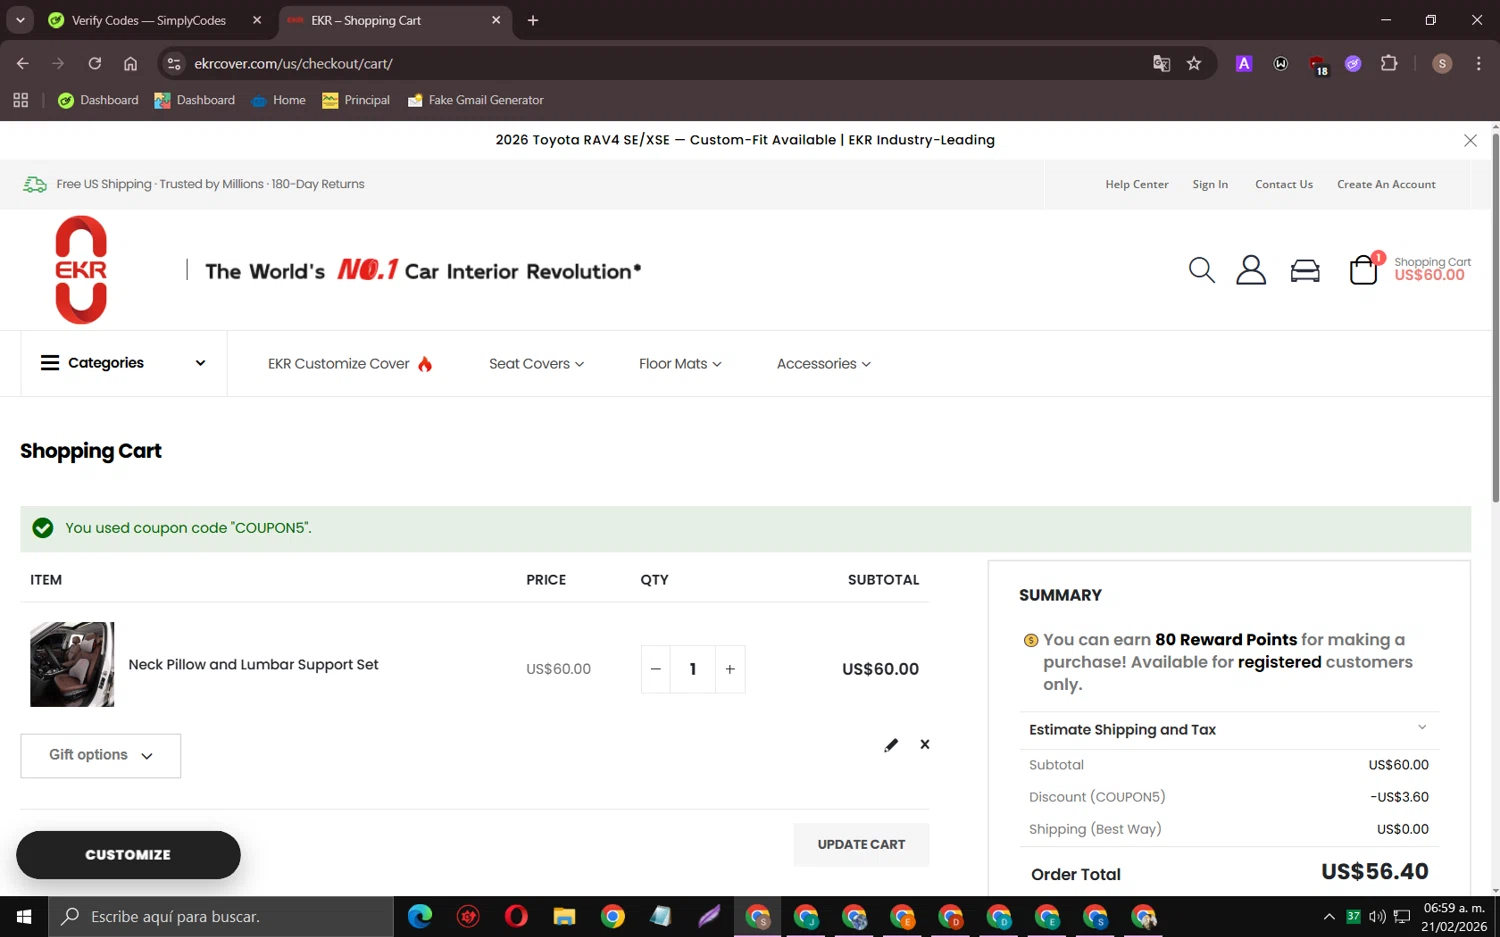Click the browser reload button

(x=94, y=63)
